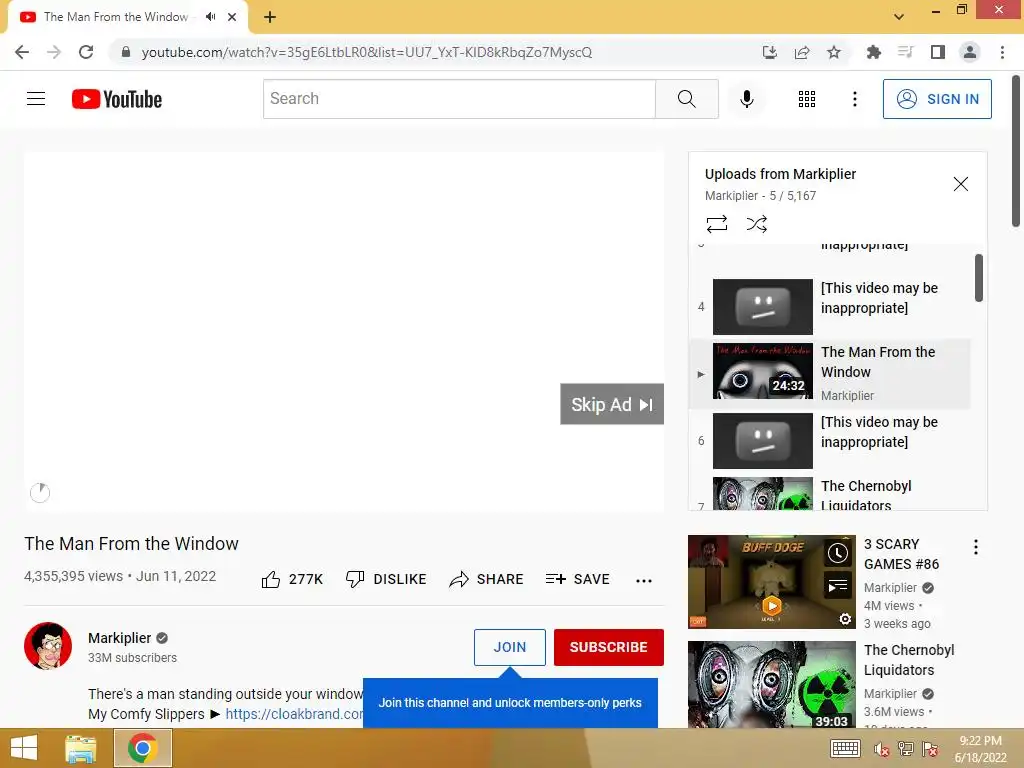
Task: Add 3 SCARY GAMES to queue icon
Action: pyautogui.click(x=837, y=586)
